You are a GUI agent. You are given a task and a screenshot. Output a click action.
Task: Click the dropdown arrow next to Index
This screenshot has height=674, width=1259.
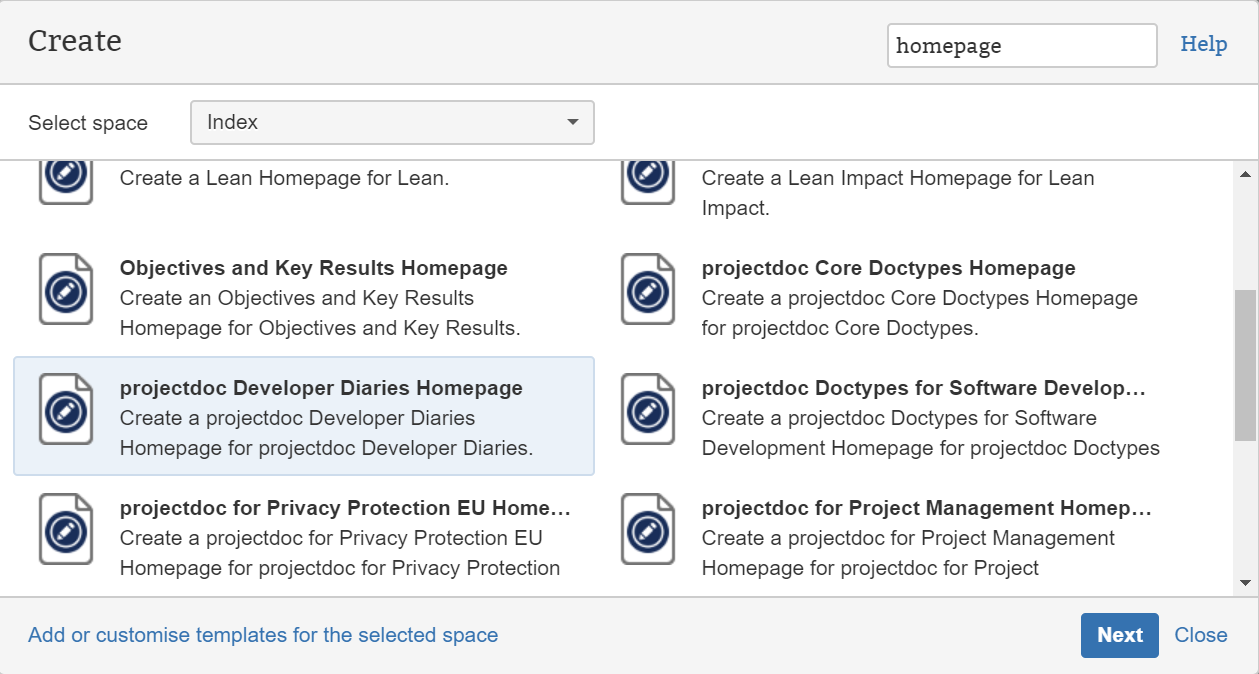pos(573,122)
